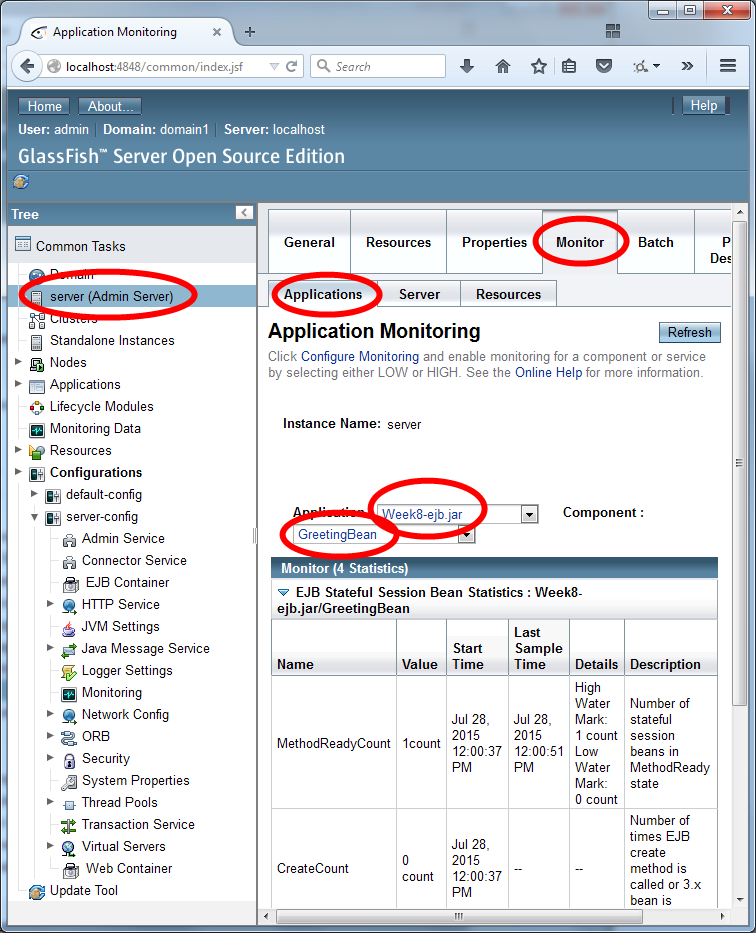This screenshot has width=756, height=933.
Task: Collapse the EJB Stateful Session Bean Statistics section
Action: pos(283,593)
